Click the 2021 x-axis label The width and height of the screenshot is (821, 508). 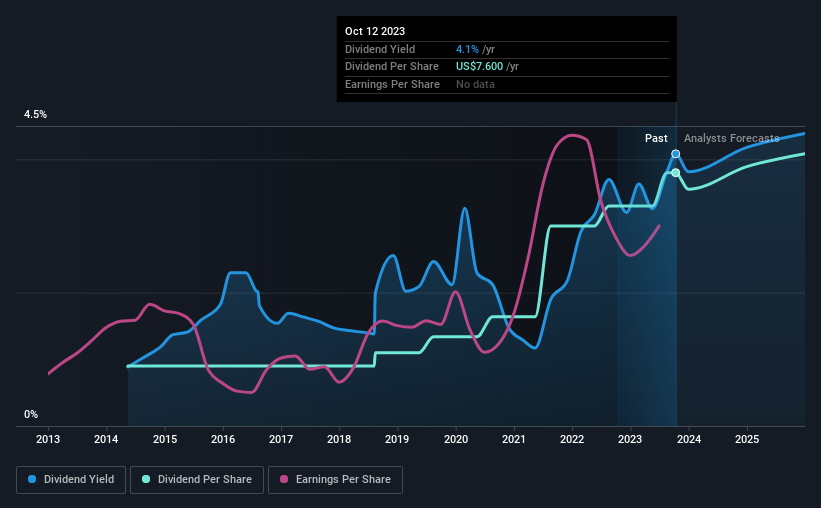[514, 439]
